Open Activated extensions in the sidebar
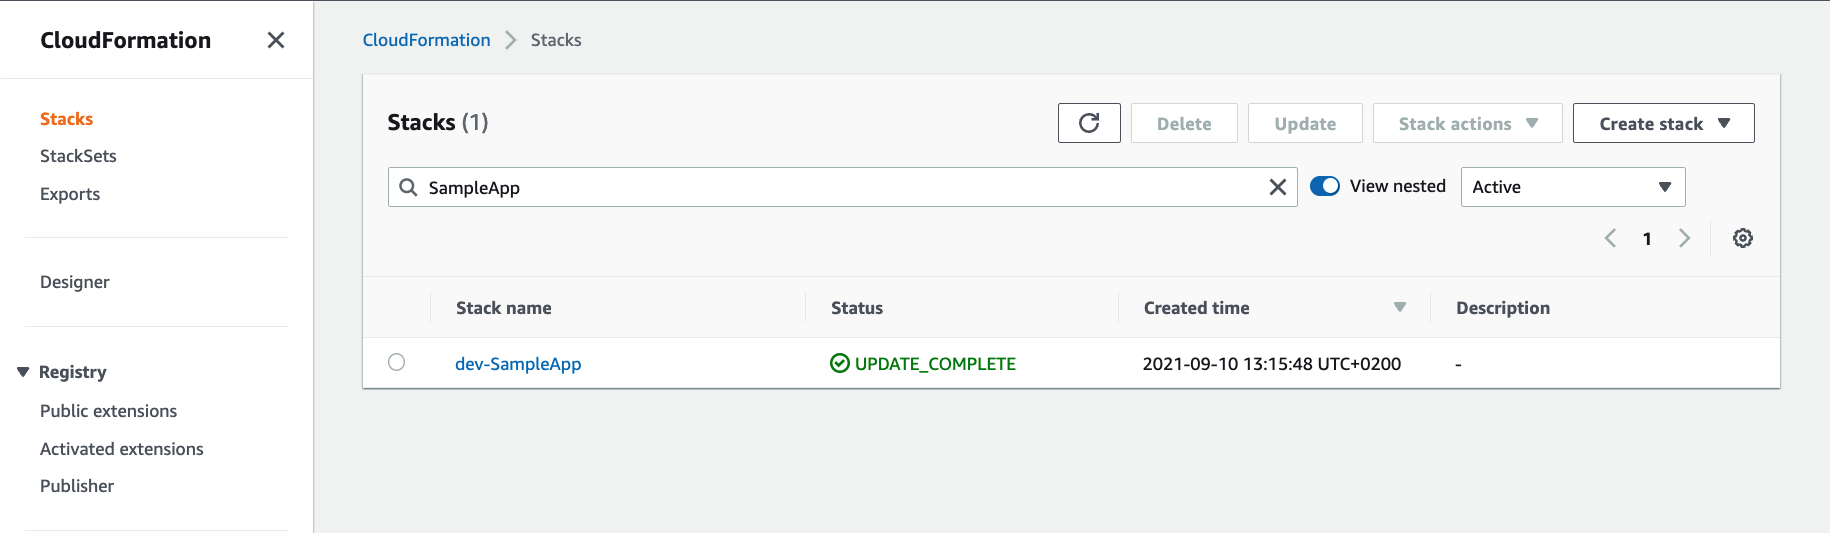 122,449
